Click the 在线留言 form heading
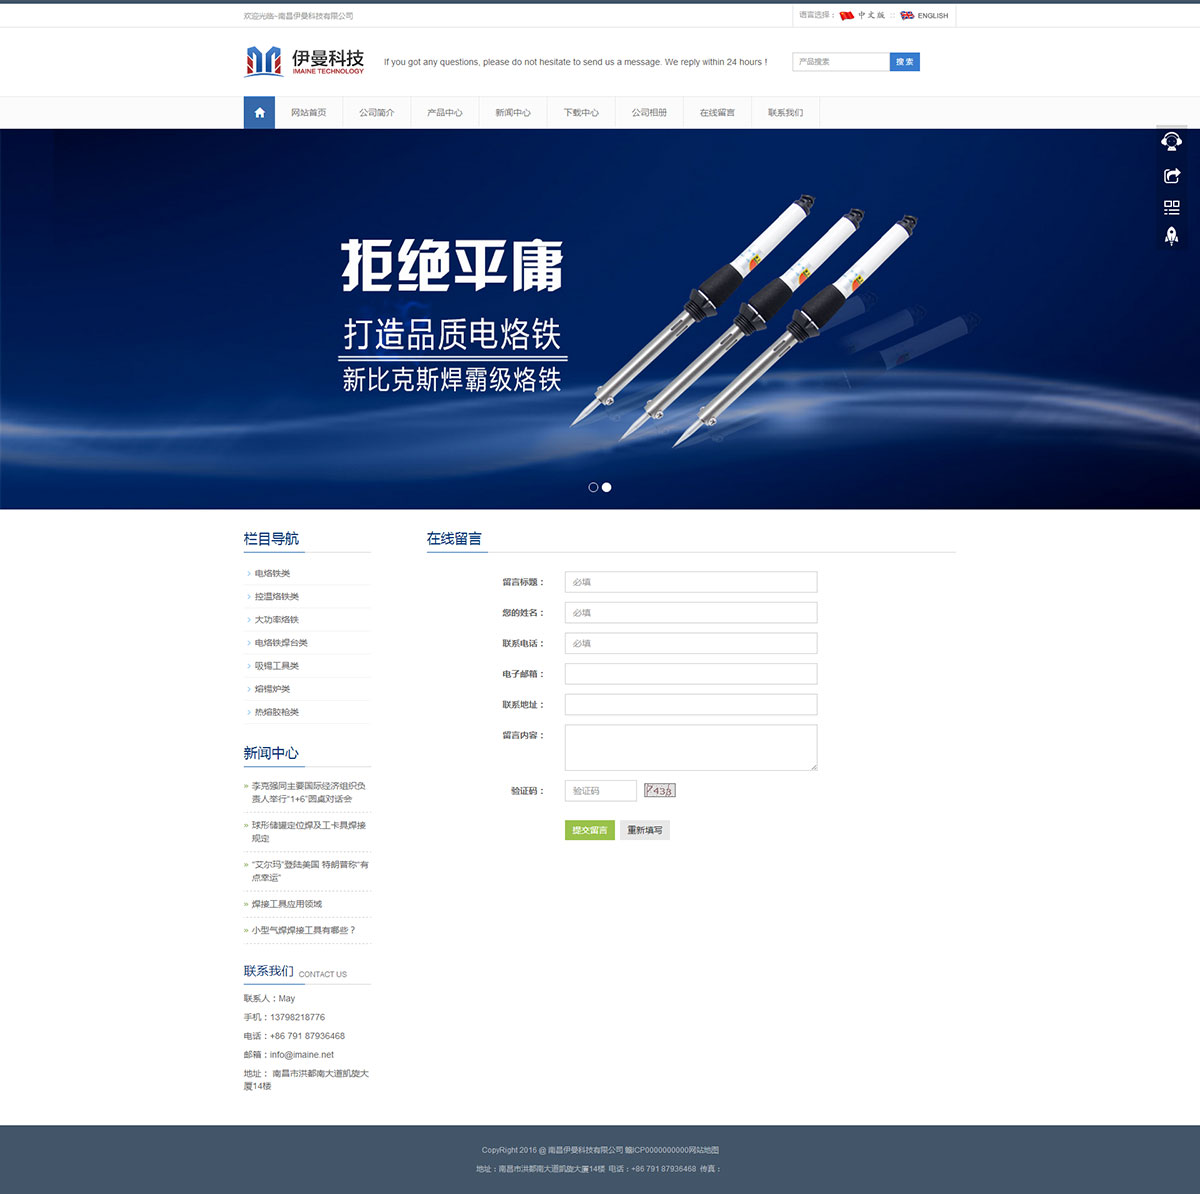The height and width of the screenshot is (1194, 1200). [x=454, y=538]
